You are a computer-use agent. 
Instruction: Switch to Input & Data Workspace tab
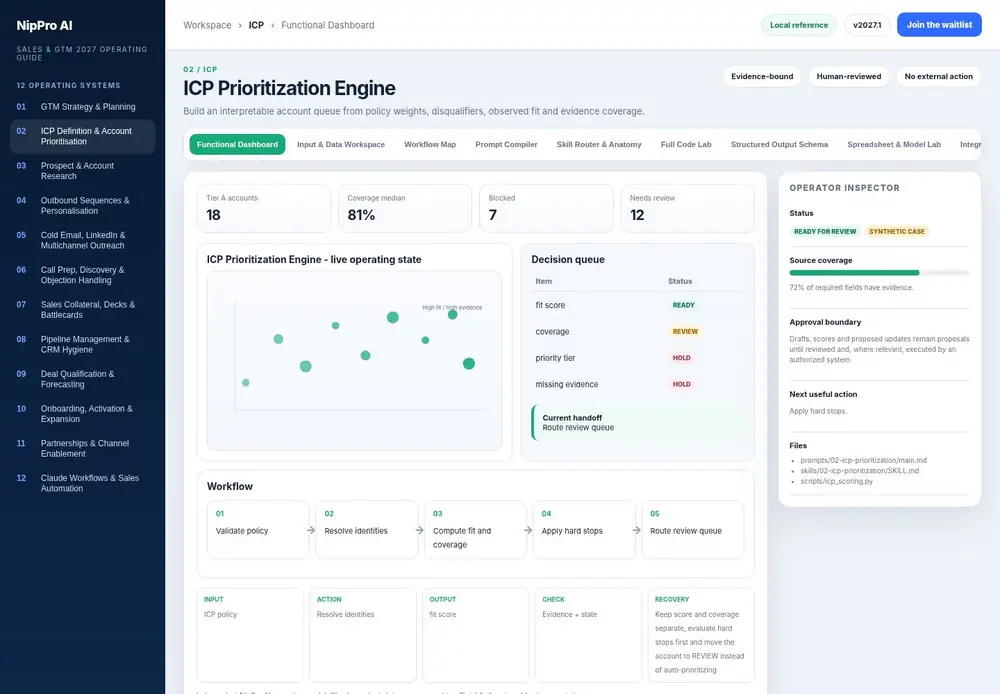(x=341, y=144)
